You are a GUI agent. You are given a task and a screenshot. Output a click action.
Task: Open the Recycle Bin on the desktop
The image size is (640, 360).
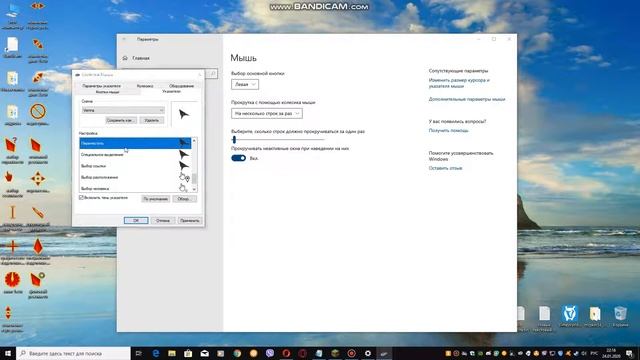pos(620,317)
